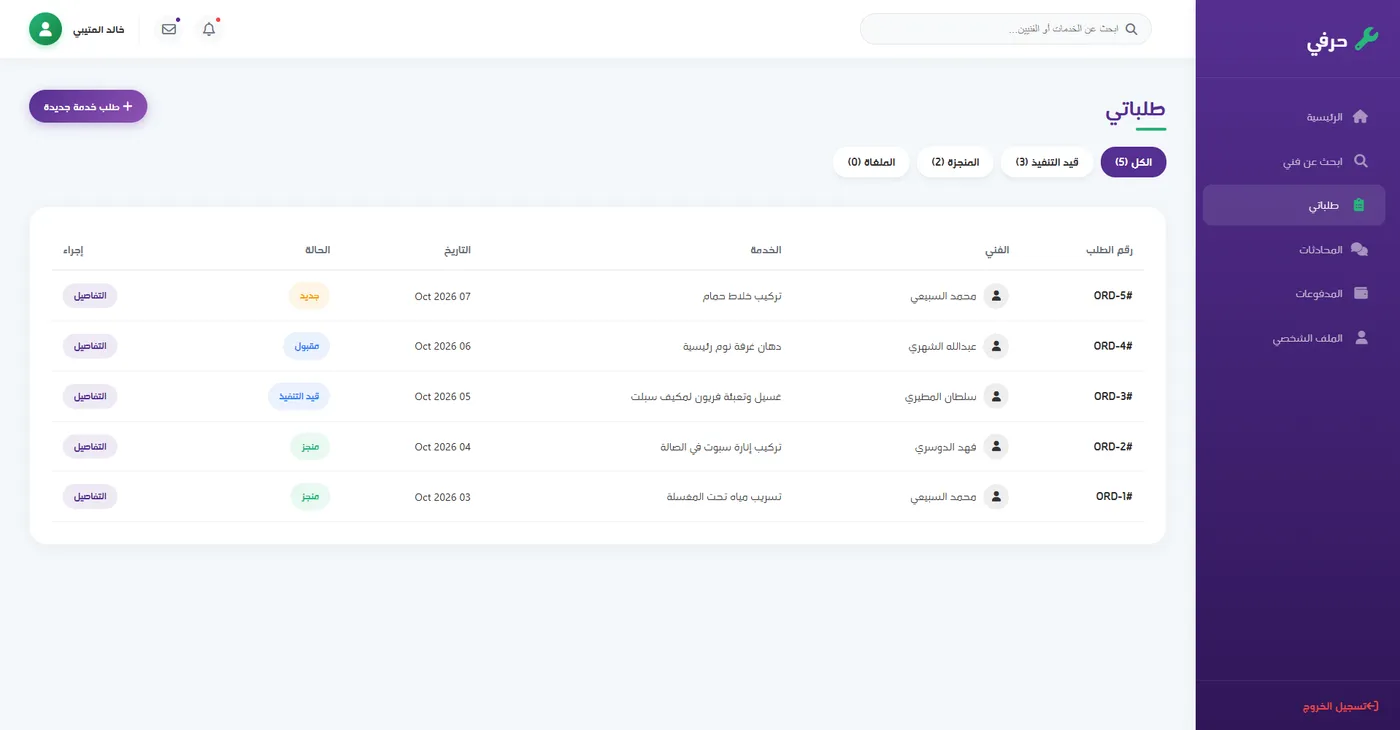
Task: Click the magnifier icon beside ابحث عن فني
Action: pos(1360,161)
